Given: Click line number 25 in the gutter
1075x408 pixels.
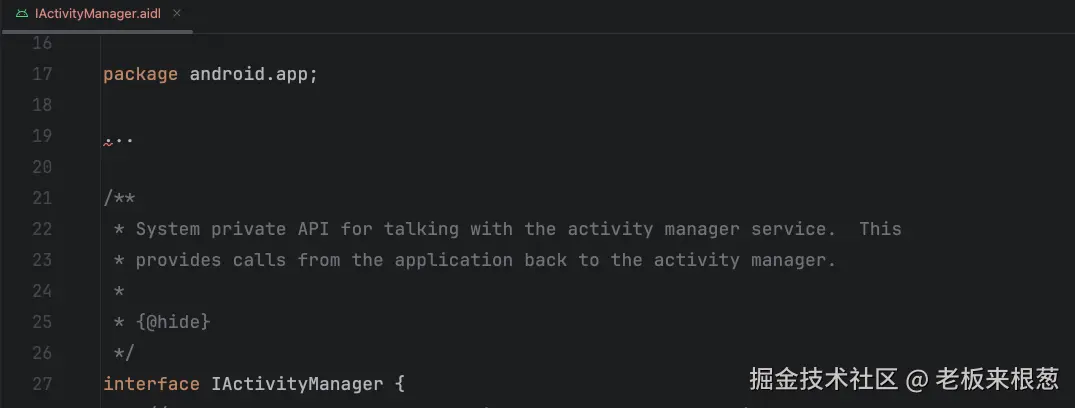Looking at the screenshot, I should click(42, 322).
